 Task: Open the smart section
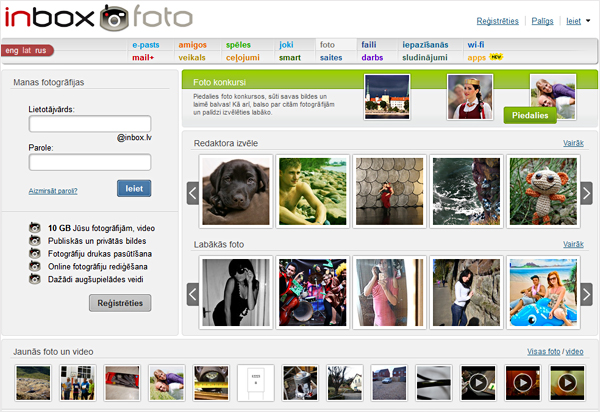click(290, 57)
